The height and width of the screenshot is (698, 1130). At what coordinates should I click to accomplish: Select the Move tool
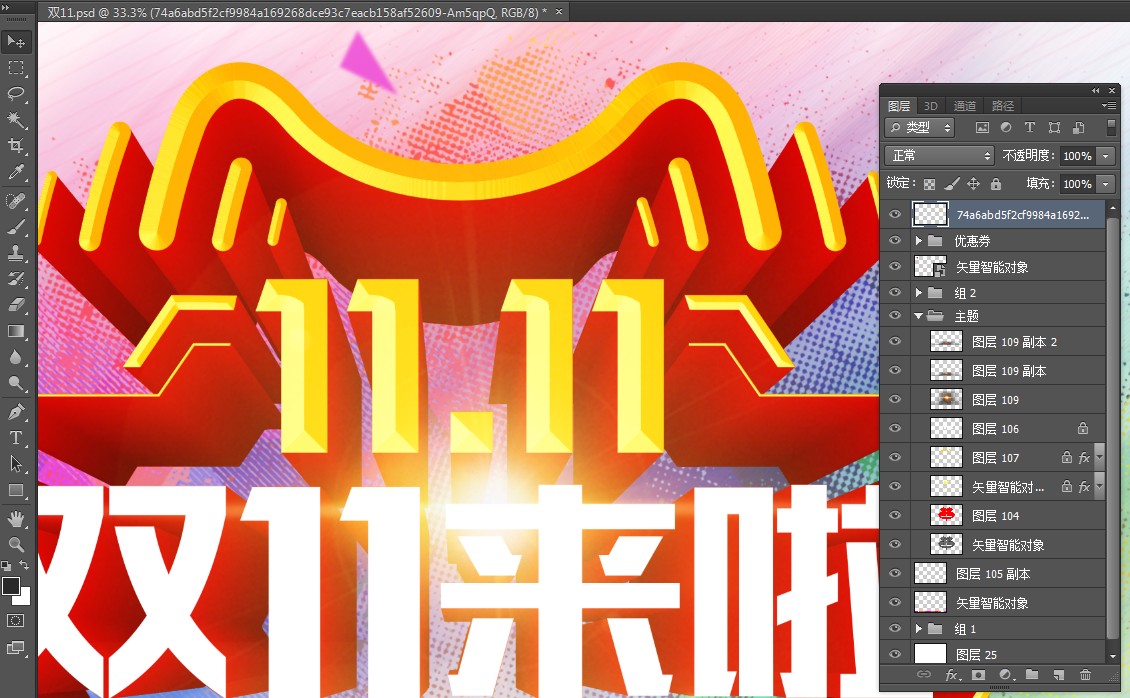pos(16,42)
